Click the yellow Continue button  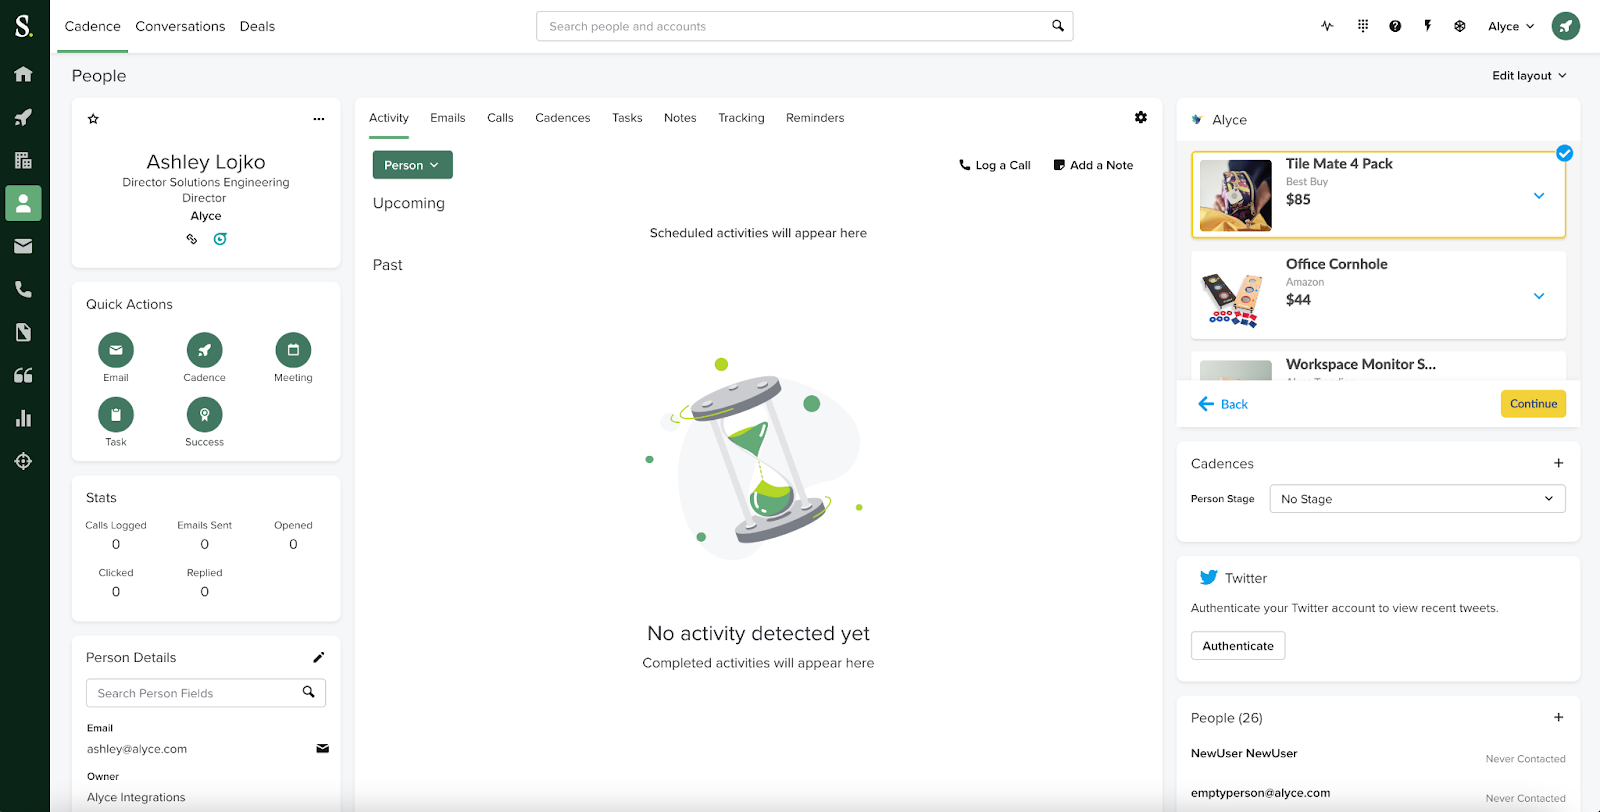(x=1533, y=404)
